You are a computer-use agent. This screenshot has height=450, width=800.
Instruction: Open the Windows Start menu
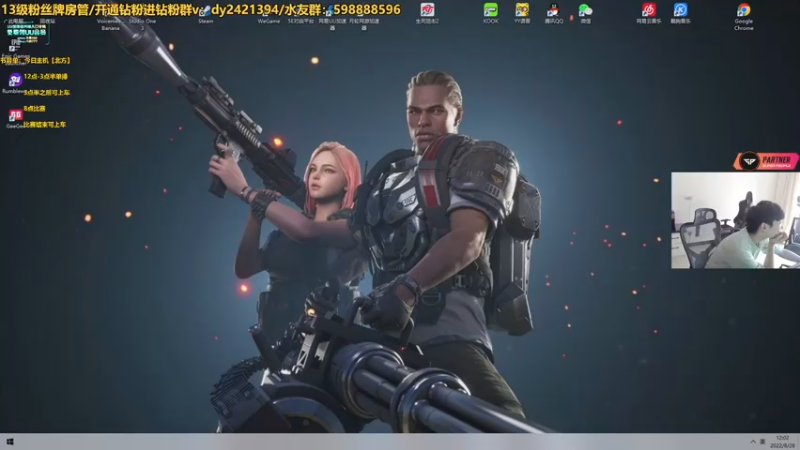pyautogui.click(x=10, y=442)
